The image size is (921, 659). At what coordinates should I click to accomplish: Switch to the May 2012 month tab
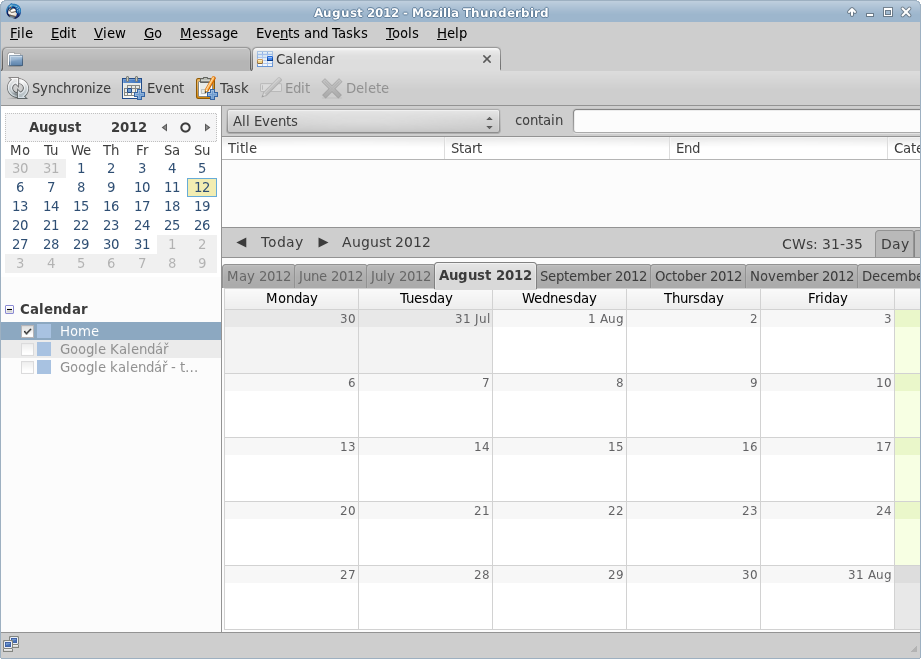[259, 276]
